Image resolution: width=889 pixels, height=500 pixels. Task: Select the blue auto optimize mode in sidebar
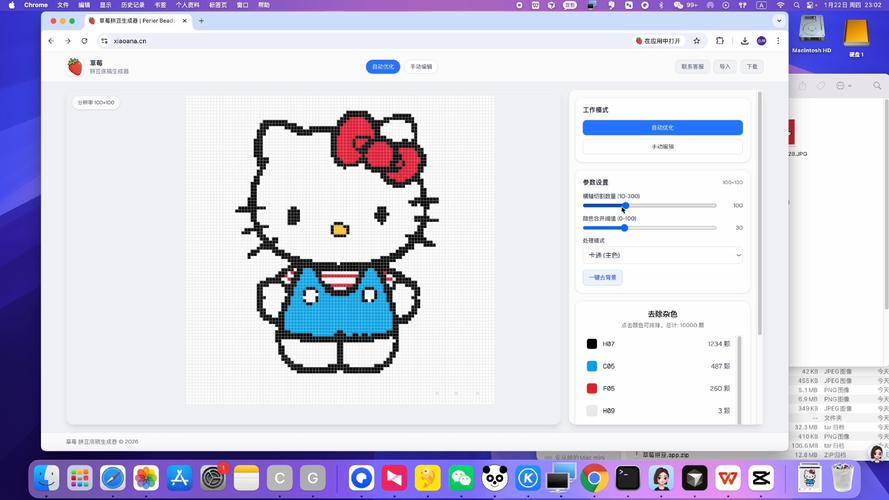662,128
